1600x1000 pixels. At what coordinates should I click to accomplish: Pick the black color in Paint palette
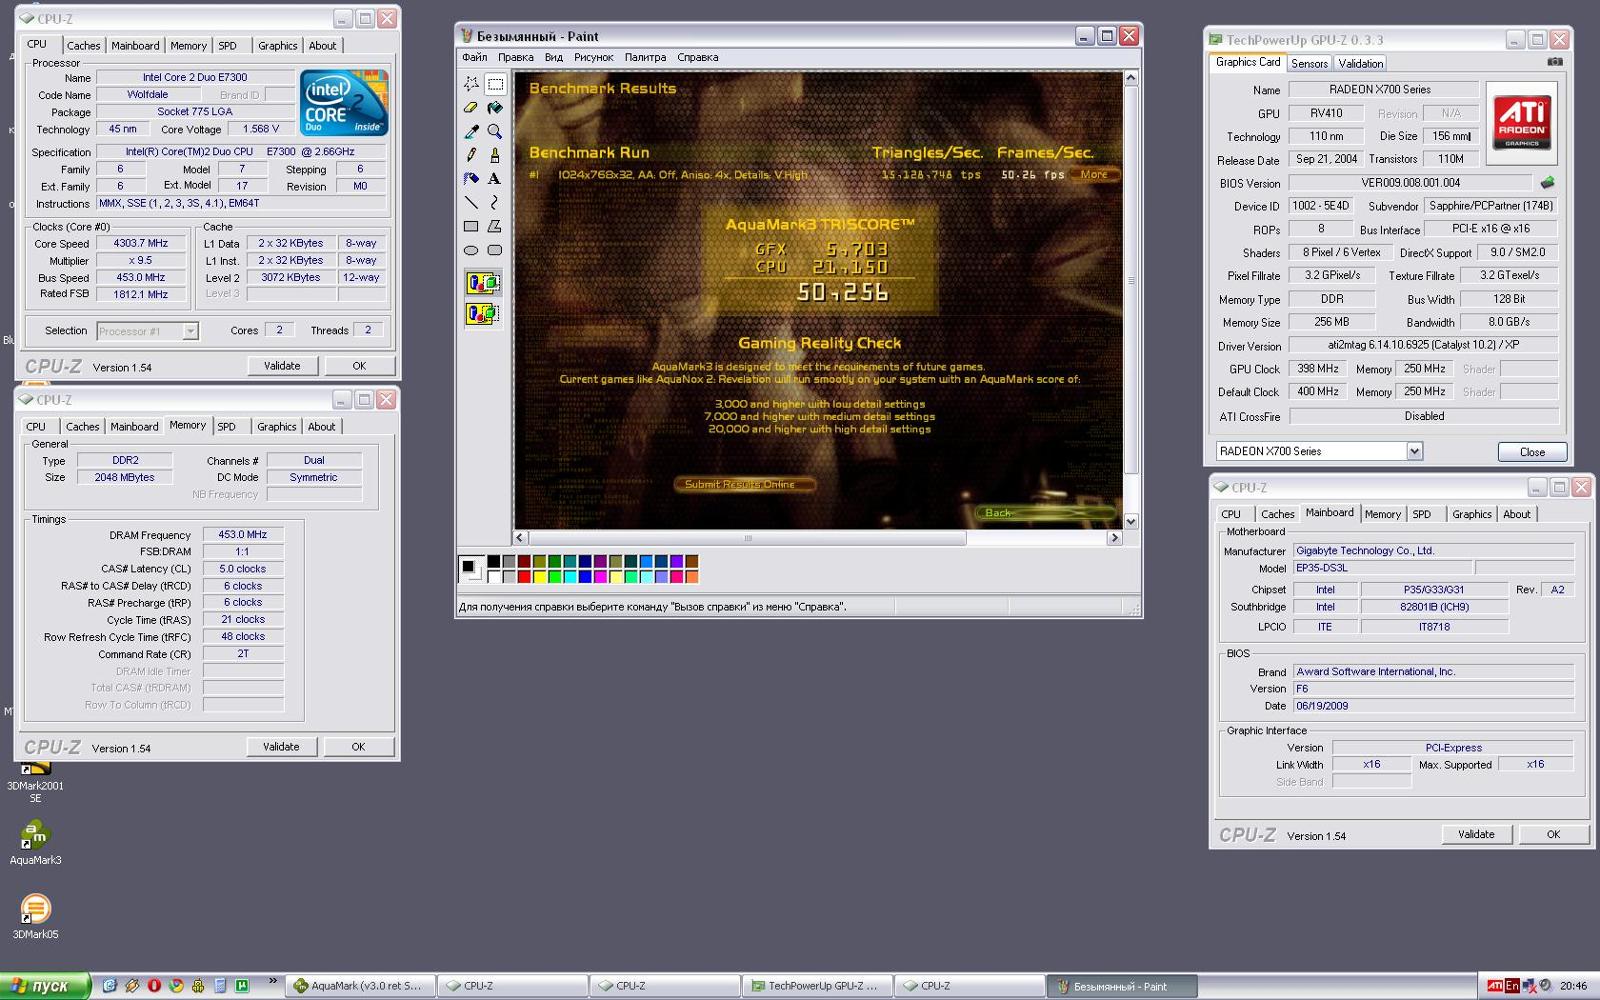point(493,562)
